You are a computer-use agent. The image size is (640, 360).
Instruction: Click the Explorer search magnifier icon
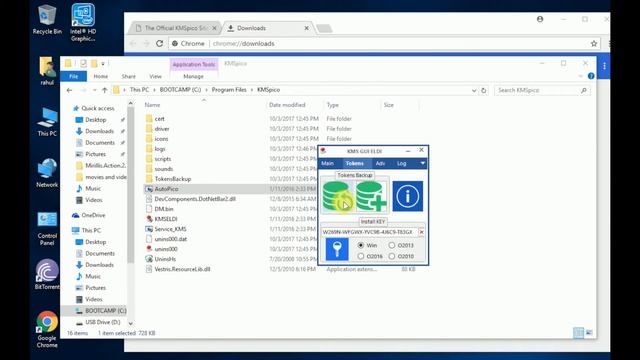584,90
